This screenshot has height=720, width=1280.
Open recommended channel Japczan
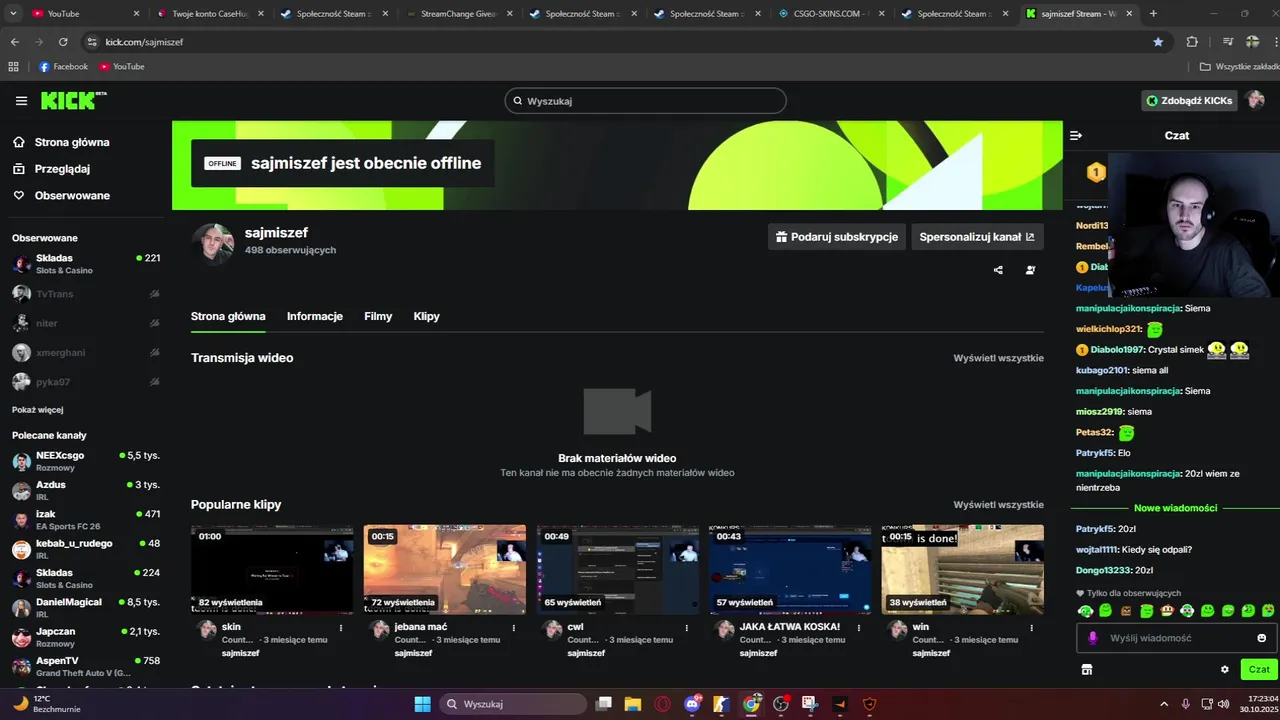coord(86,637)
